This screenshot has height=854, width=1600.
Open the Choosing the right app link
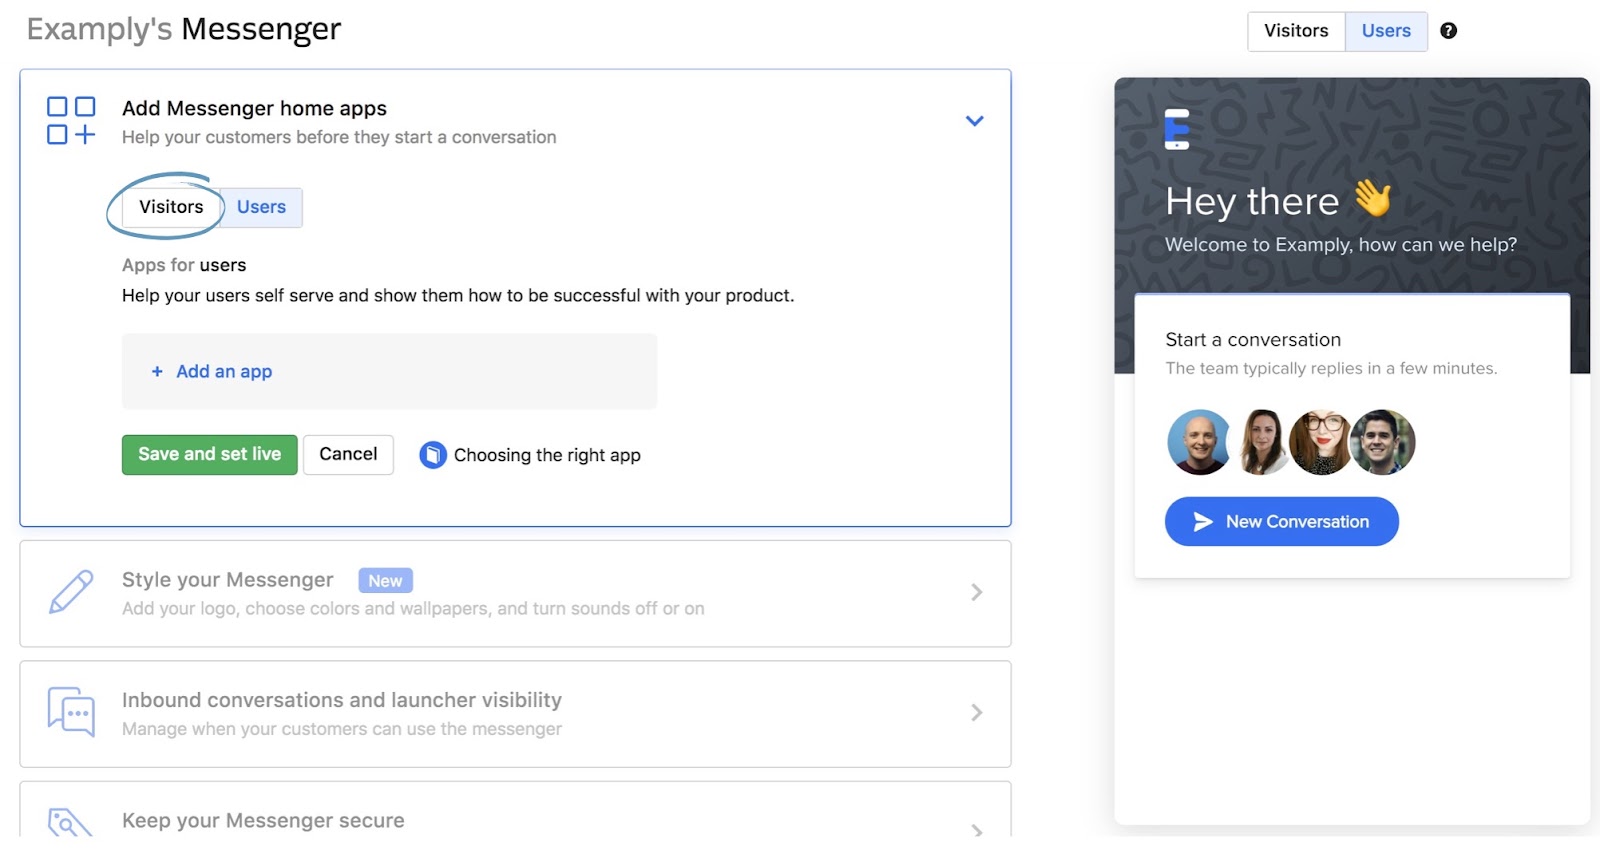coord(547,455)
